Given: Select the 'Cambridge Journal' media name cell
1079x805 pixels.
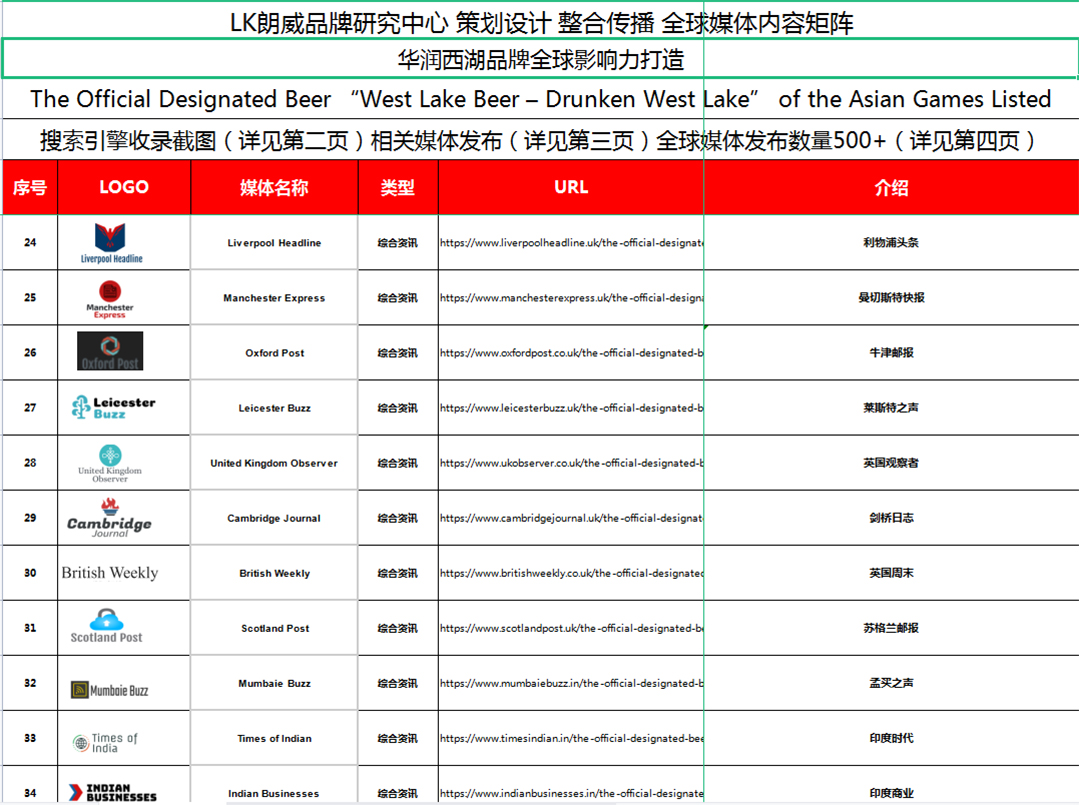Looking at the screenshot, I should pos(274,518).
